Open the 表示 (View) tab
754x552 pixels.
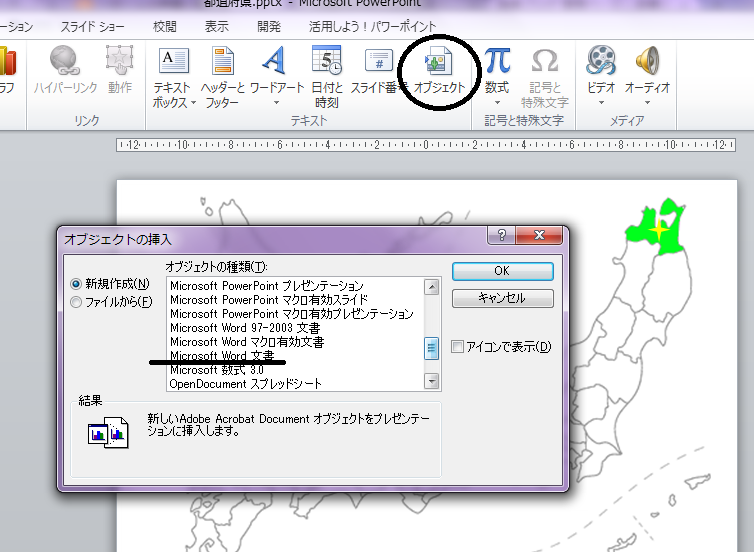click(216, 26)
